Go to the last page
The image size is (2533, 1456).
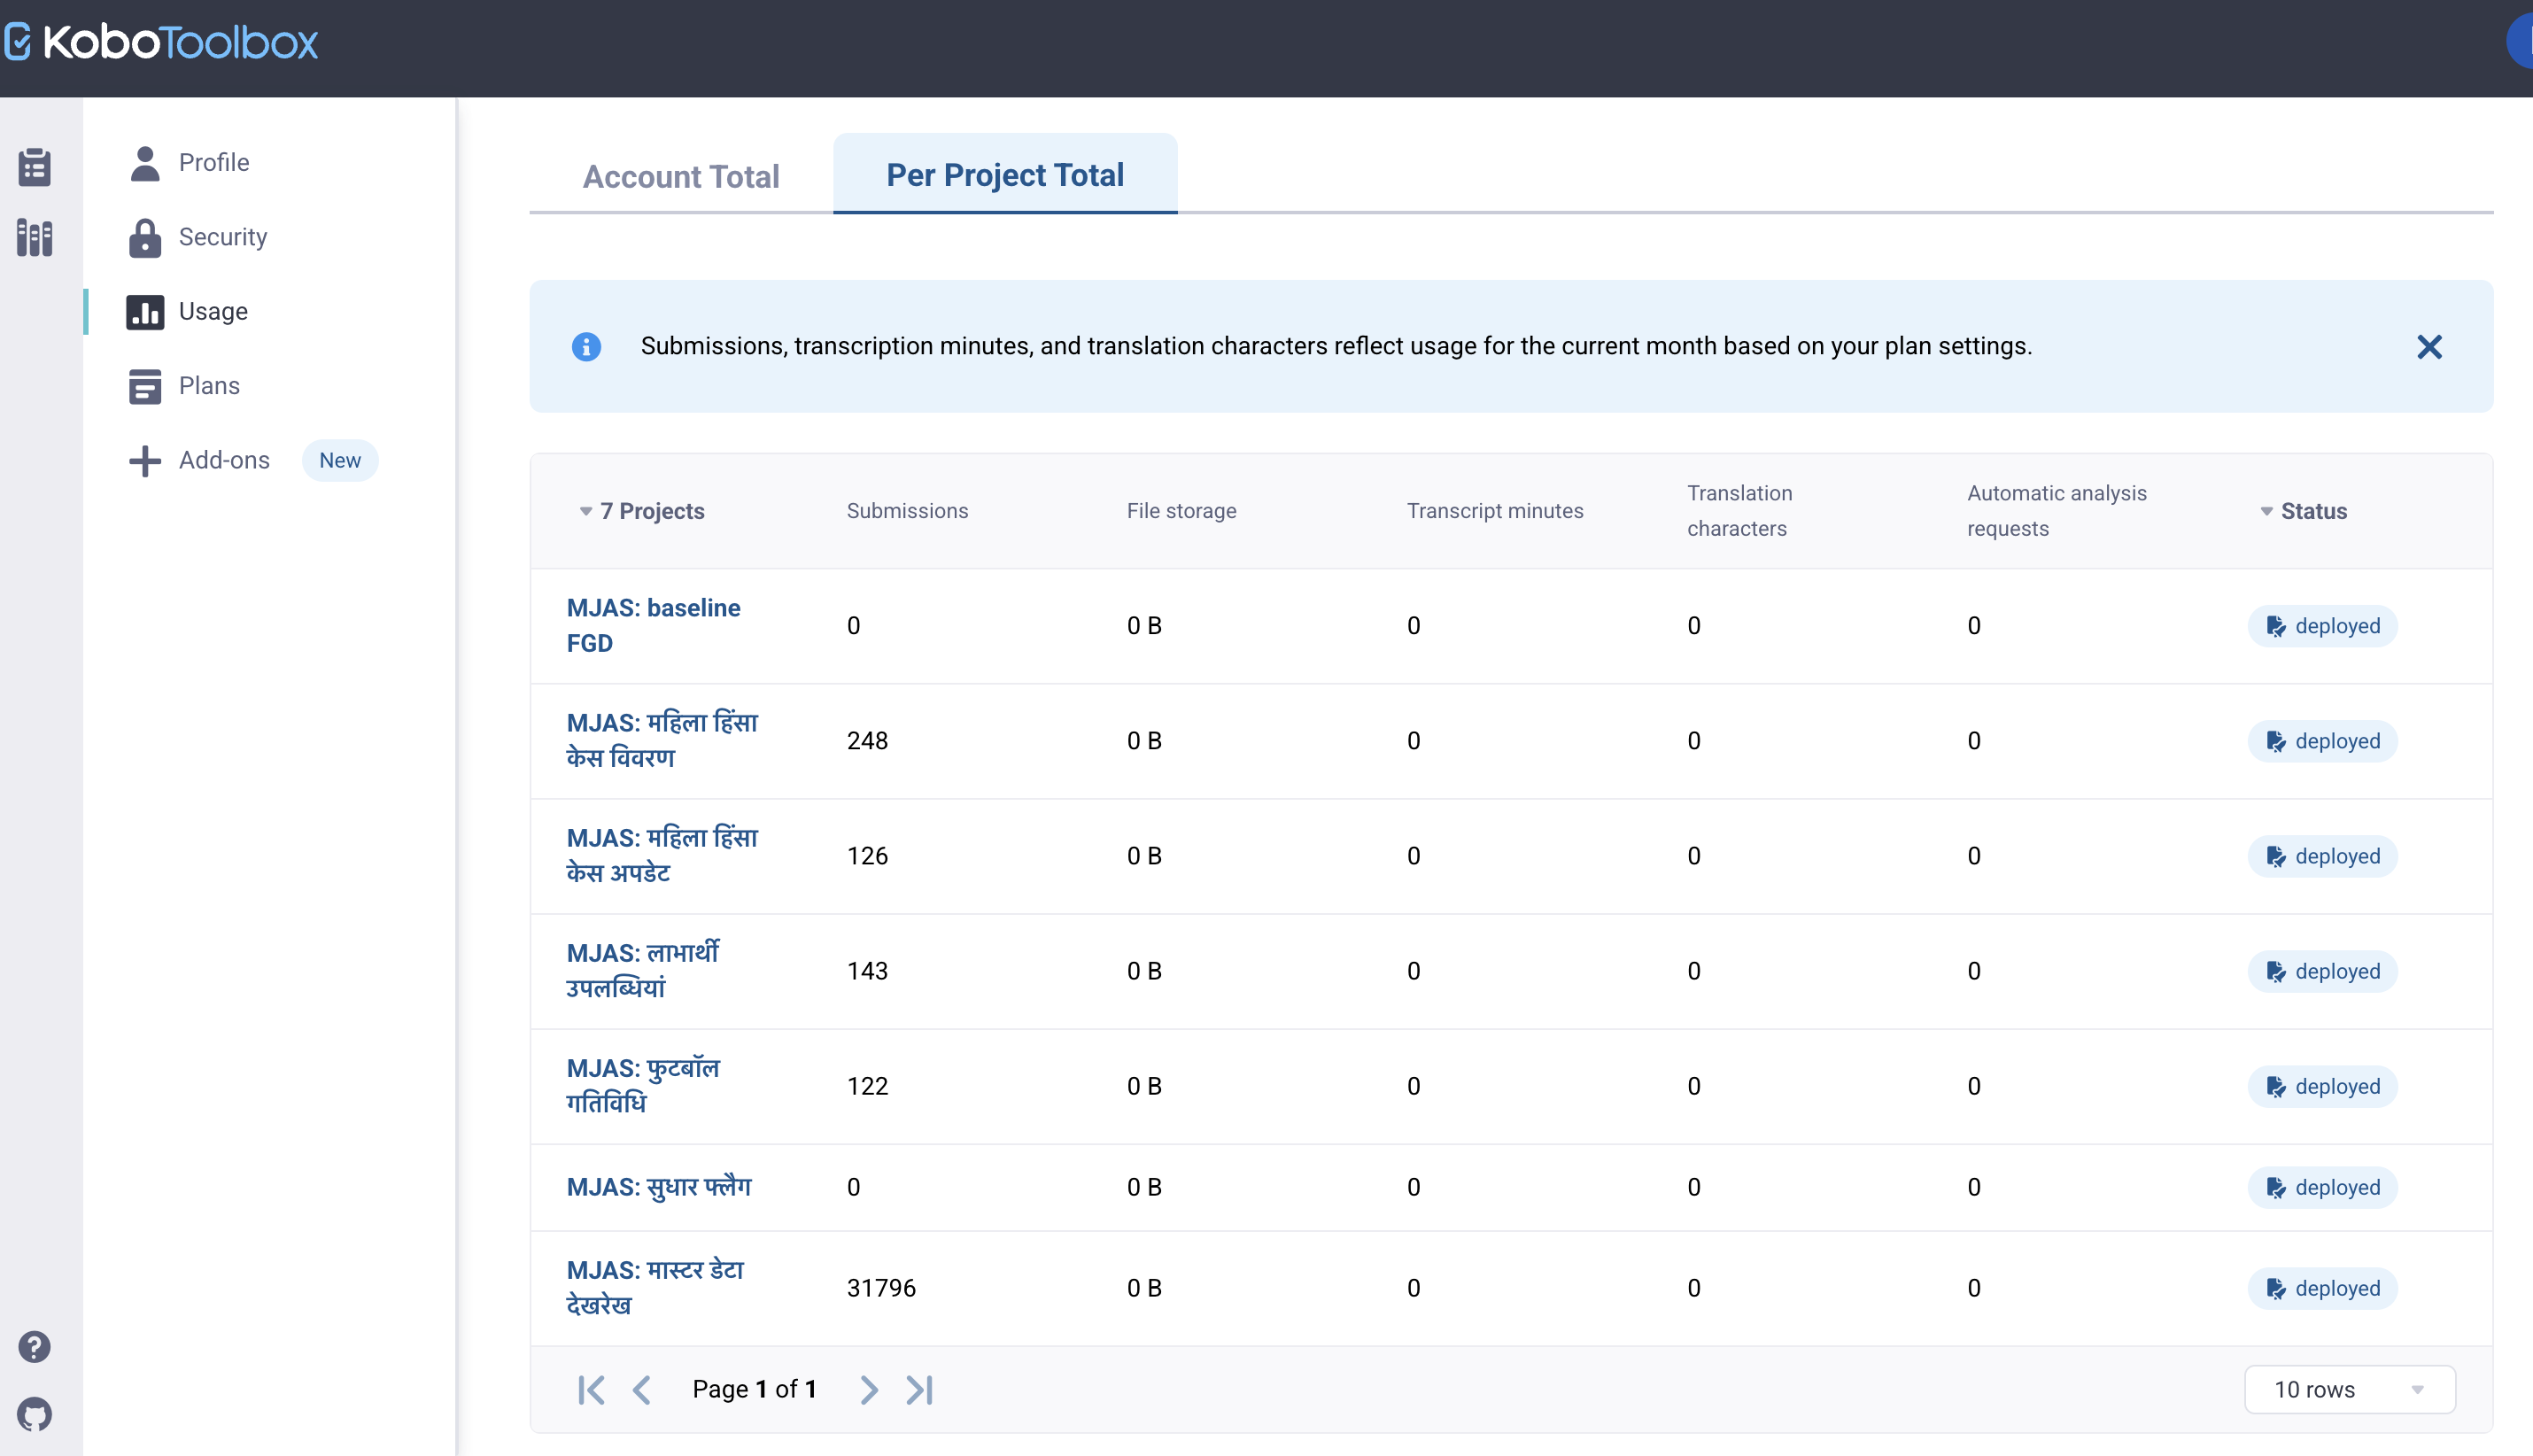click(x=919, y=1389)
